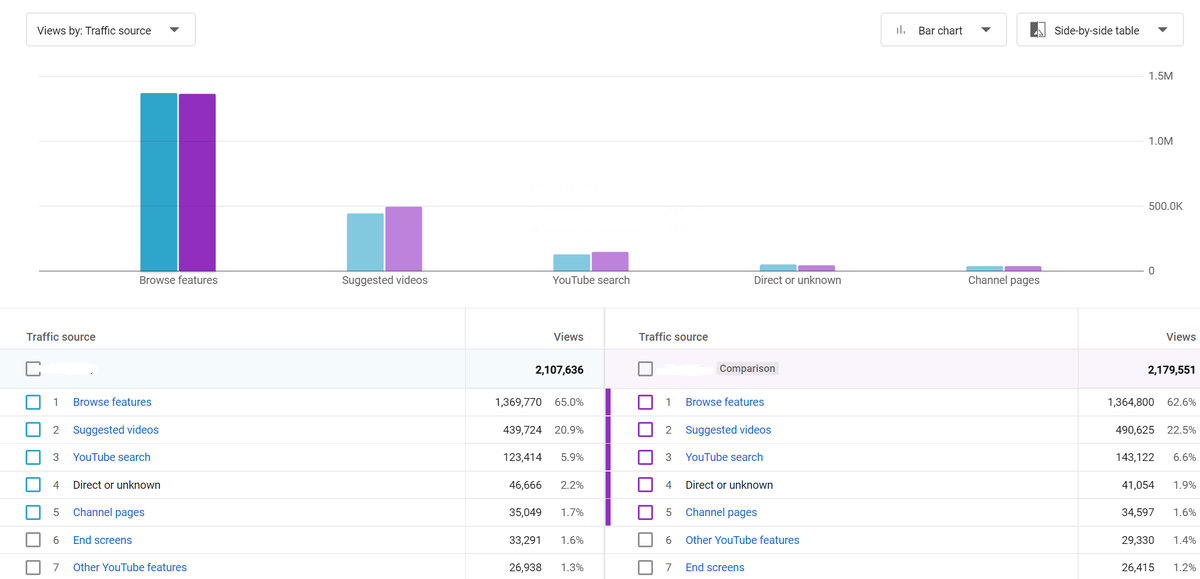1200x579 pixels.
Task: Click 'Direct or unknown' text in comparison table
Action: (729, 485)
